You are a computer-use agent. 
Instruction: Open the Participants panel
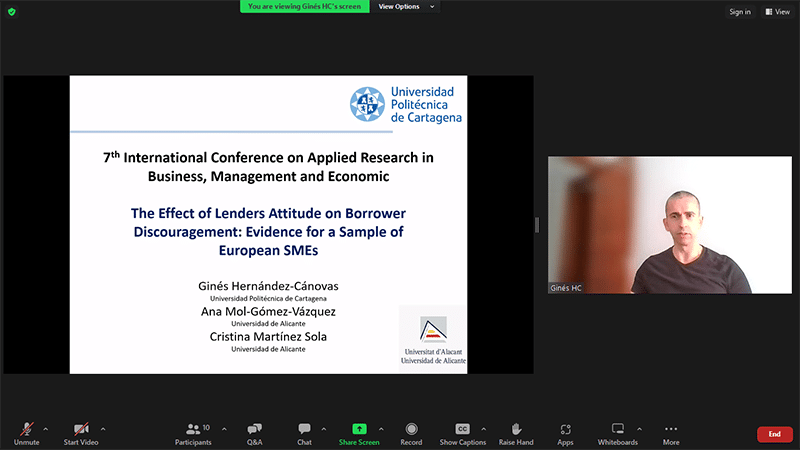point(193,429)
